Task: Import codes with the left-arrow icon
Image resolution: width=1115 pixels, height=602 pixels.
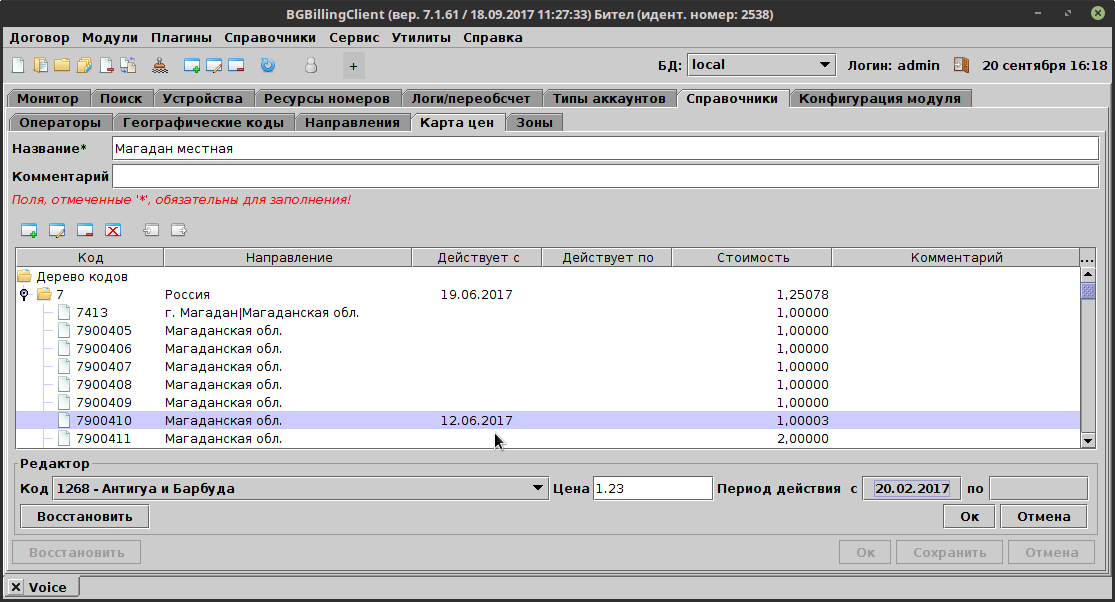Action: (150, 230)
